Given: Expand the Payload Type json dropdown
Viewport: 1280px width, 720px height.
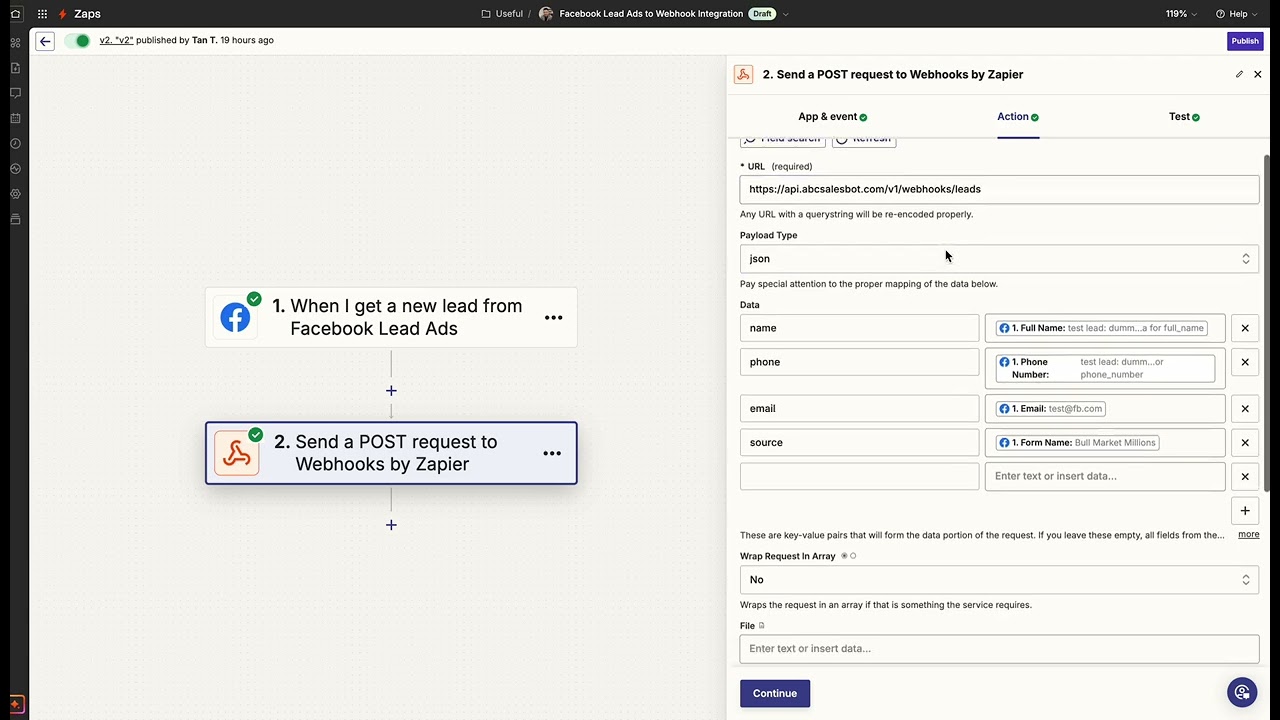Looking at the screenshot, I should coord(999,259).
